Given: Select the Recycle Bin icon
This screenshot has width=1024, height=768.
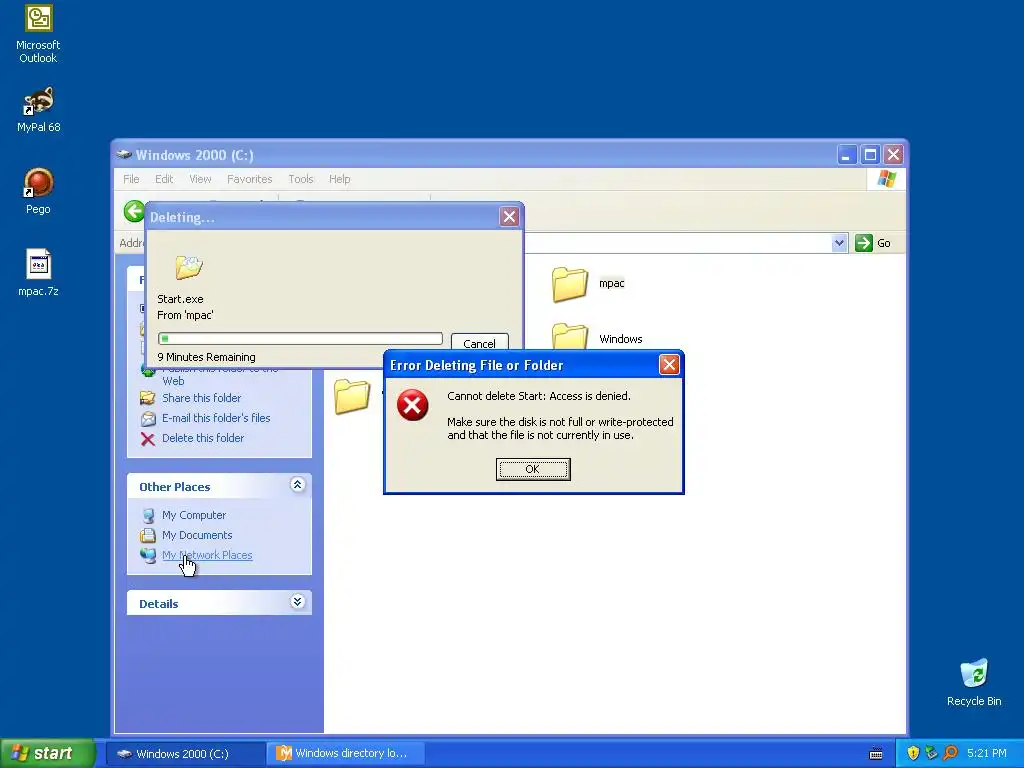Looking at the screenshot, I should pos(974,682).
